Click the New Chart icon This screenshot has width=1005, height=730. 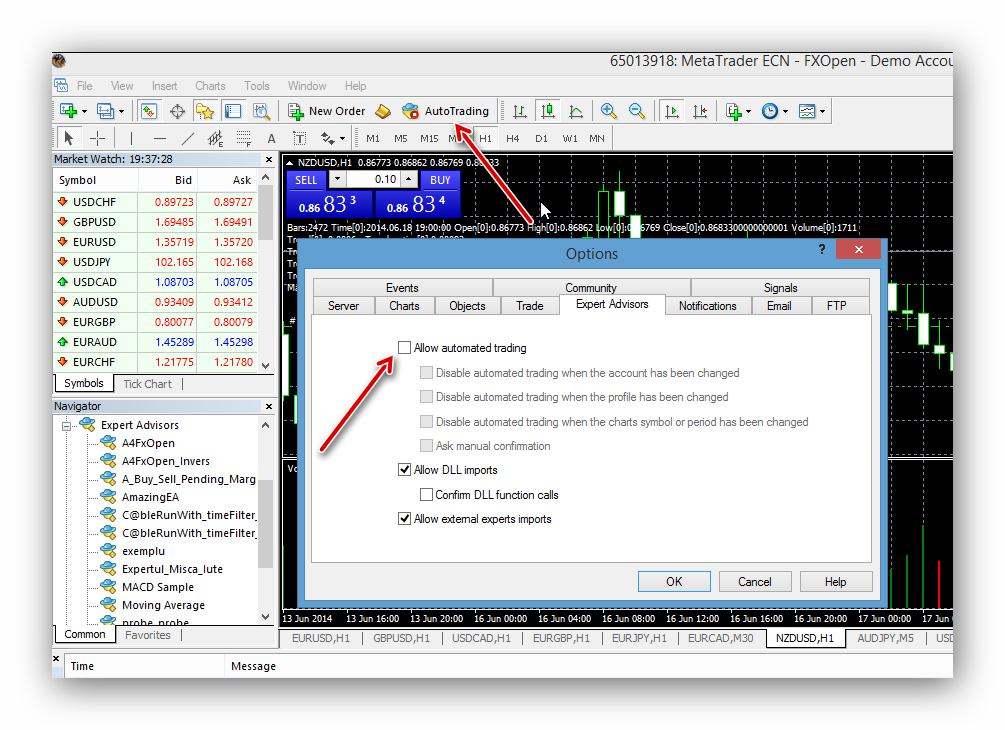[x=68, y=111]
